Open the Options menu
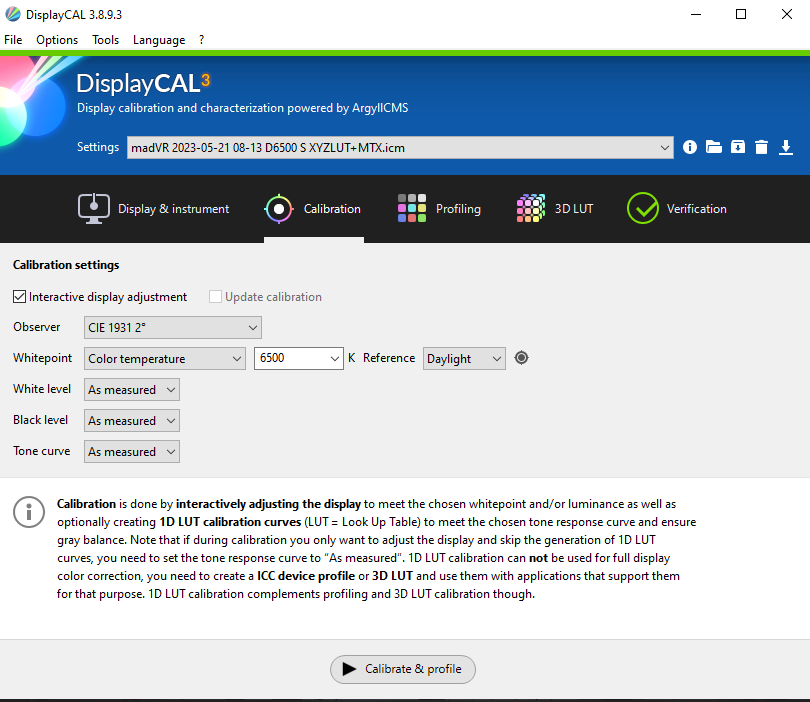Viewport: 810px width, 702px height. click(x=57, y=40)
